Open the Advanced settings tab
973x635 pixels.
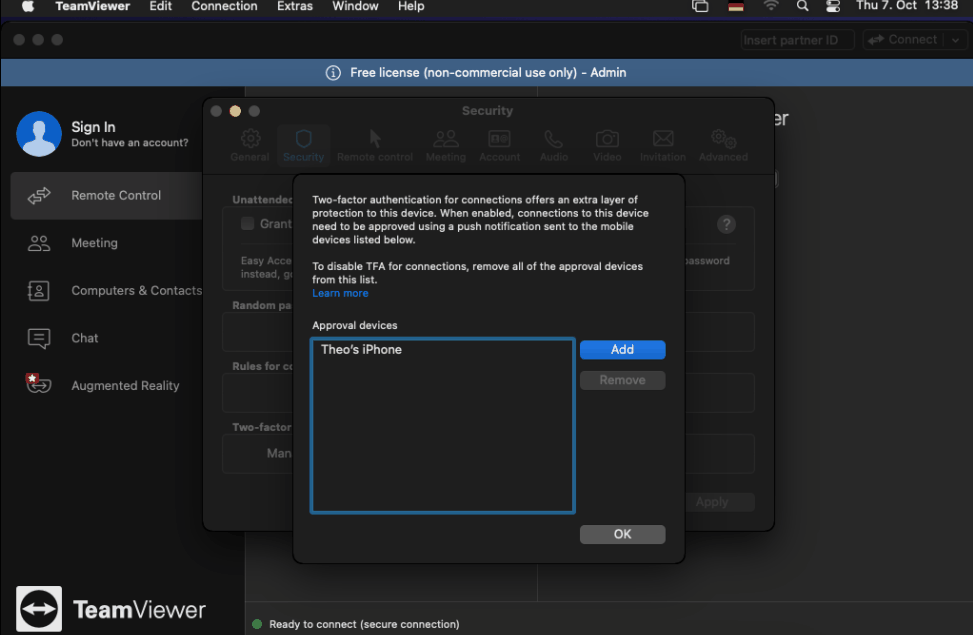[723, 145]
